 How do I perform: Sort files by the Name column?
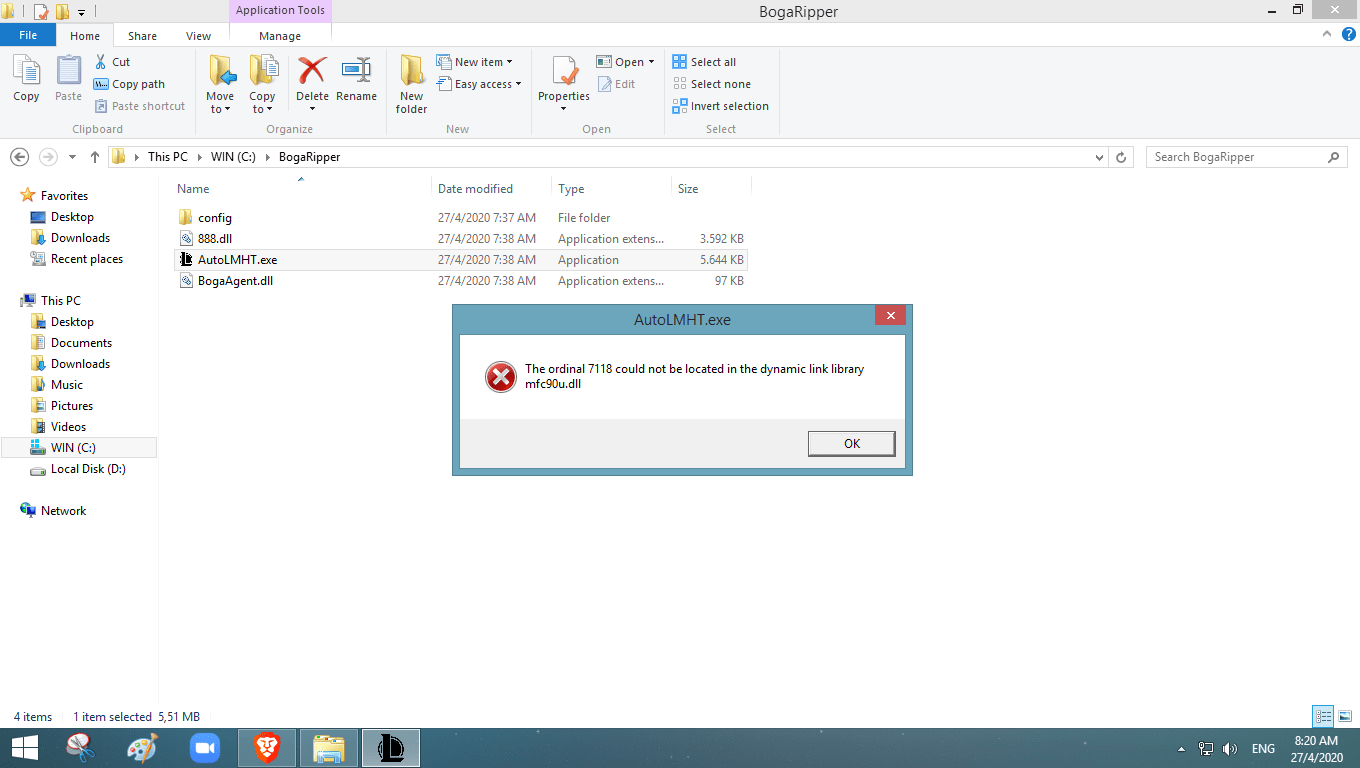(193, 189)
